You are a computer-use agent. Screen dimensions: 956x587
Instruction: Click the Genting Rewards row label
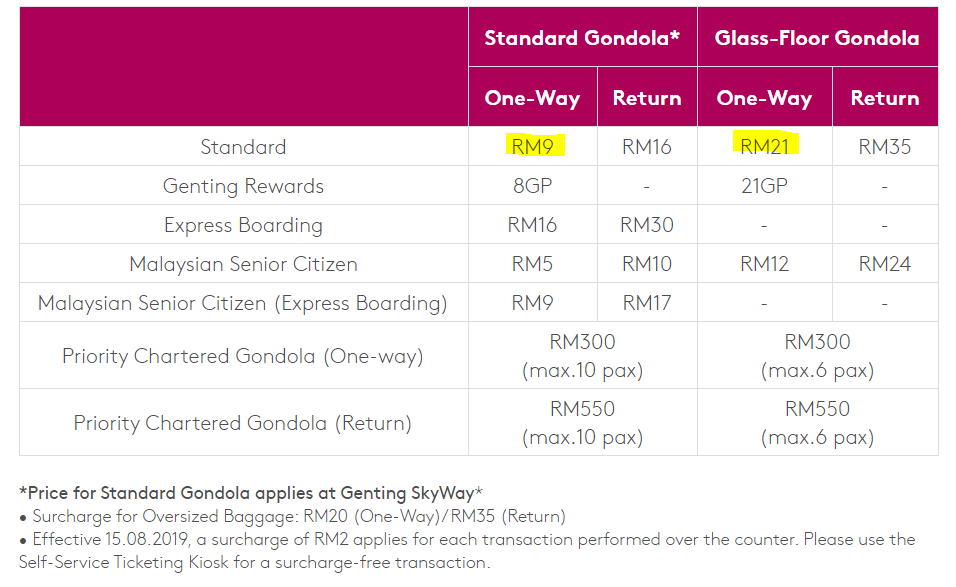tap(243, 186)
